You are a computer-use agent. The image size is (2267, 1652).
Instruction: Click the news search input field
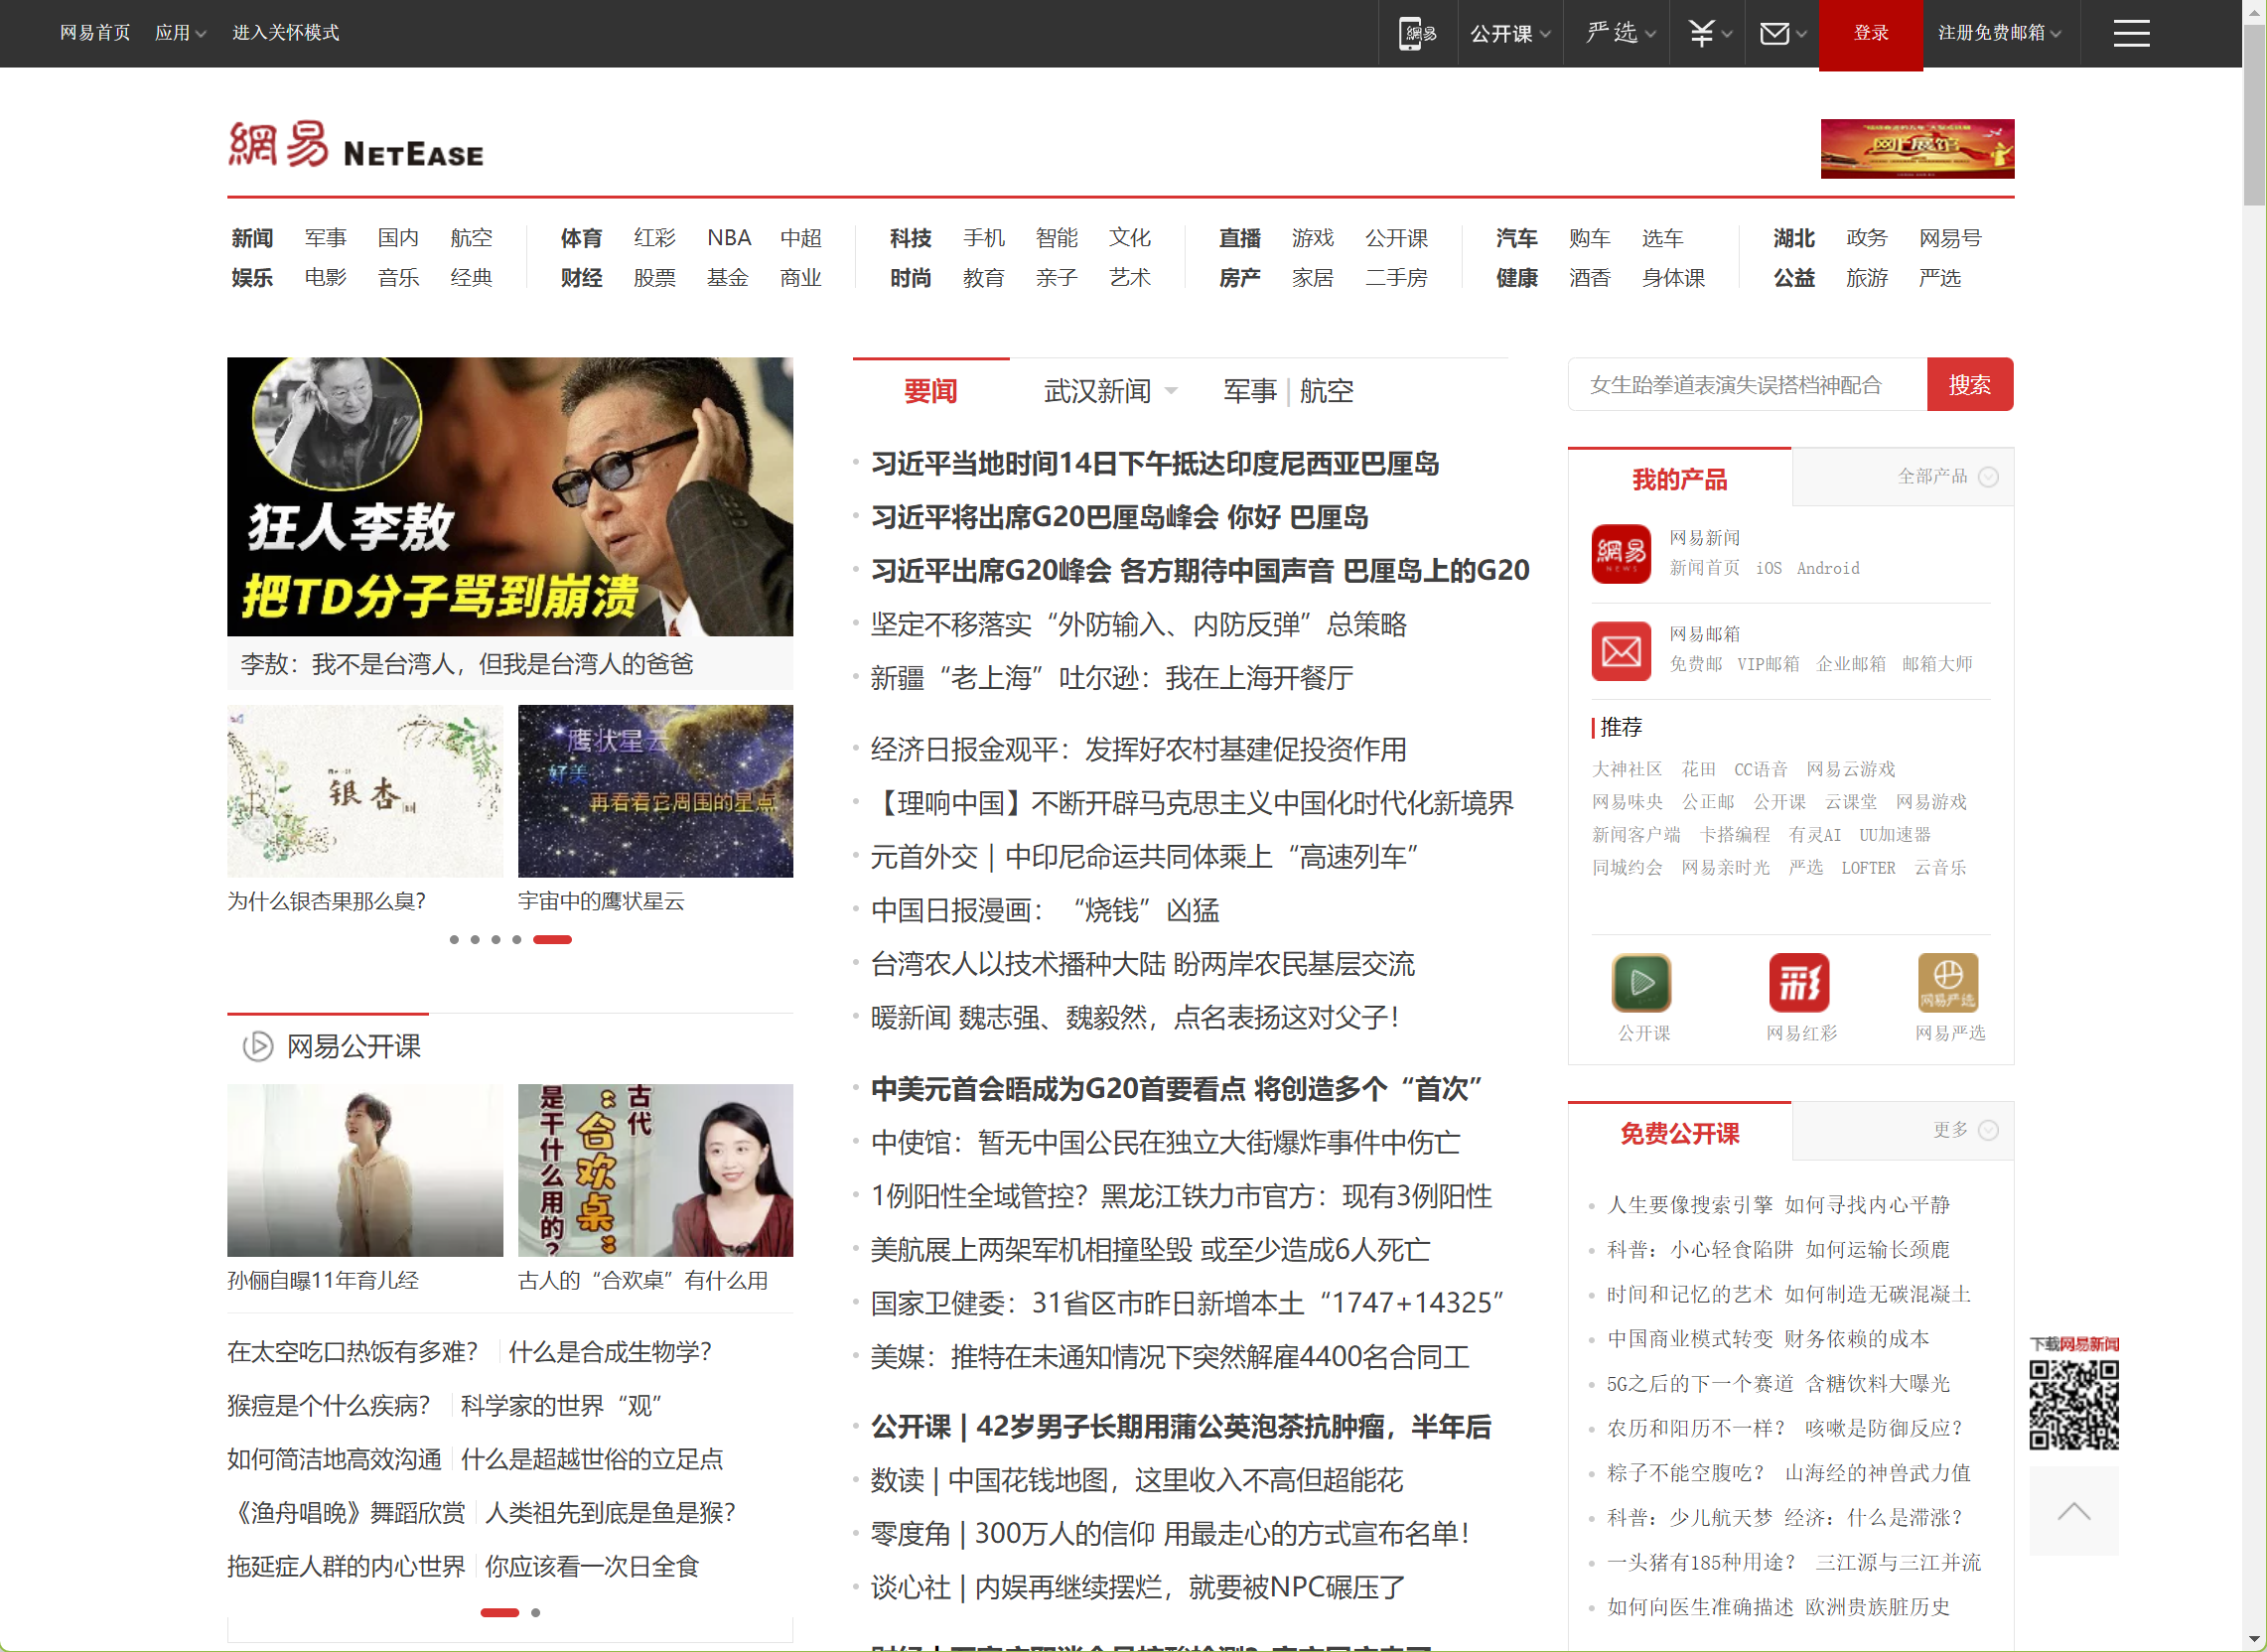tap(1746, 384)
